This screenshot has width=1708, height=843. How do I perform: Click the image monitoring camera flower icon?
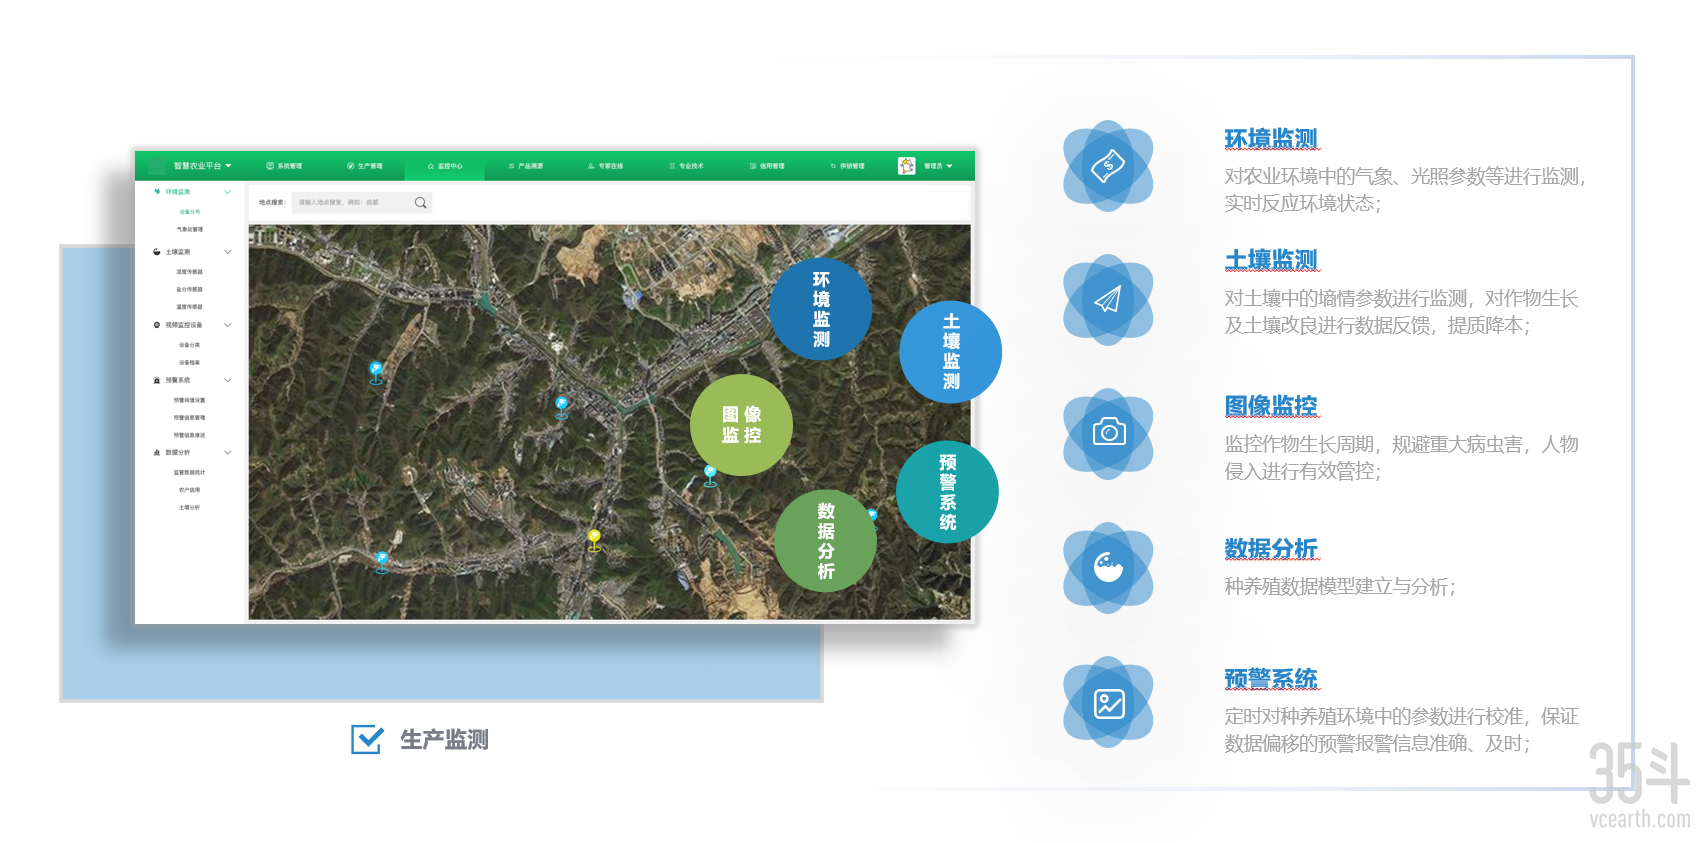(1108, 433)
